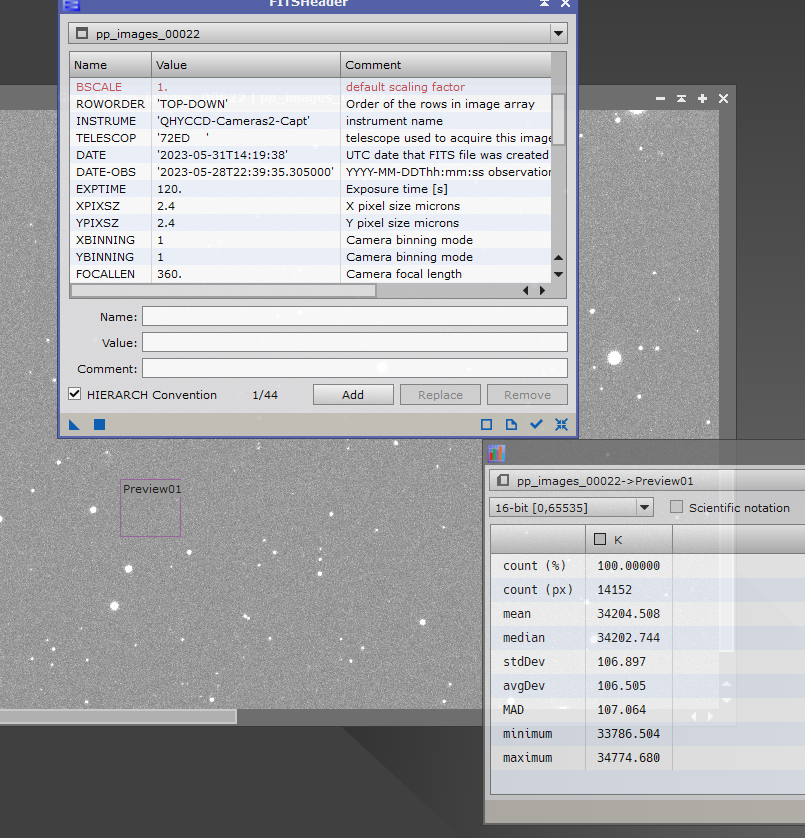Click the Value column header

(246, 65)
